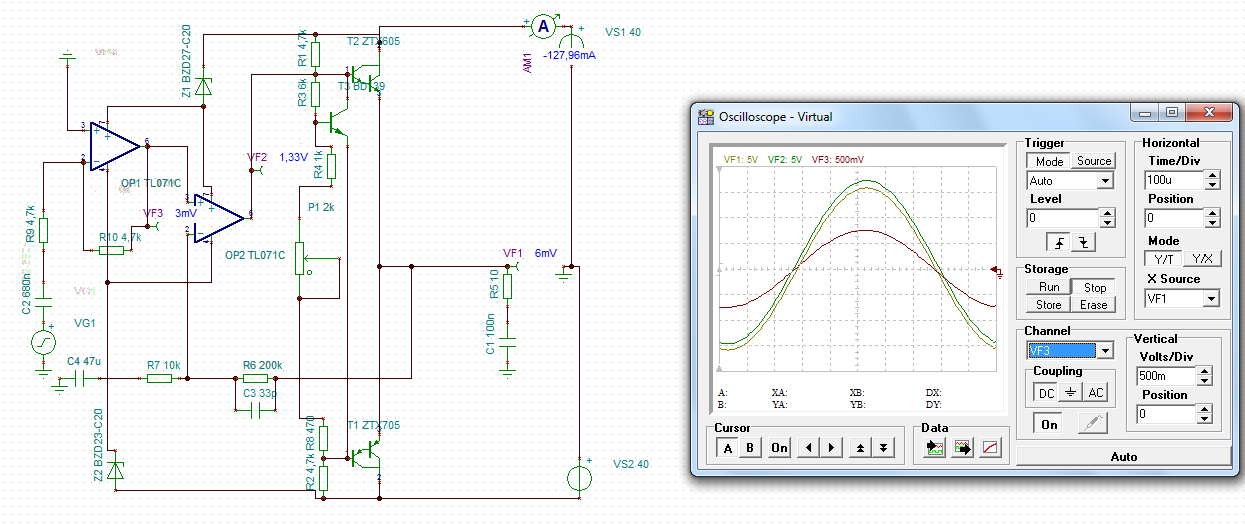This screenshot has width=1245, height=524.
Task: Toggle cursor On button
Action: [779, 448]
